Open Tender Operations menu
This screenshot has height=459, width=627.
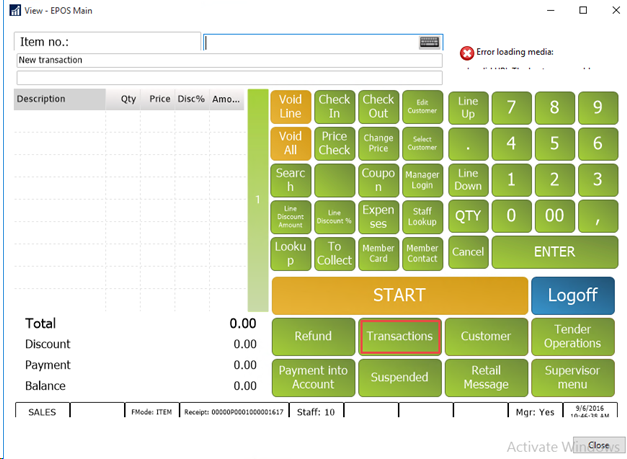[x=572, y=337]
